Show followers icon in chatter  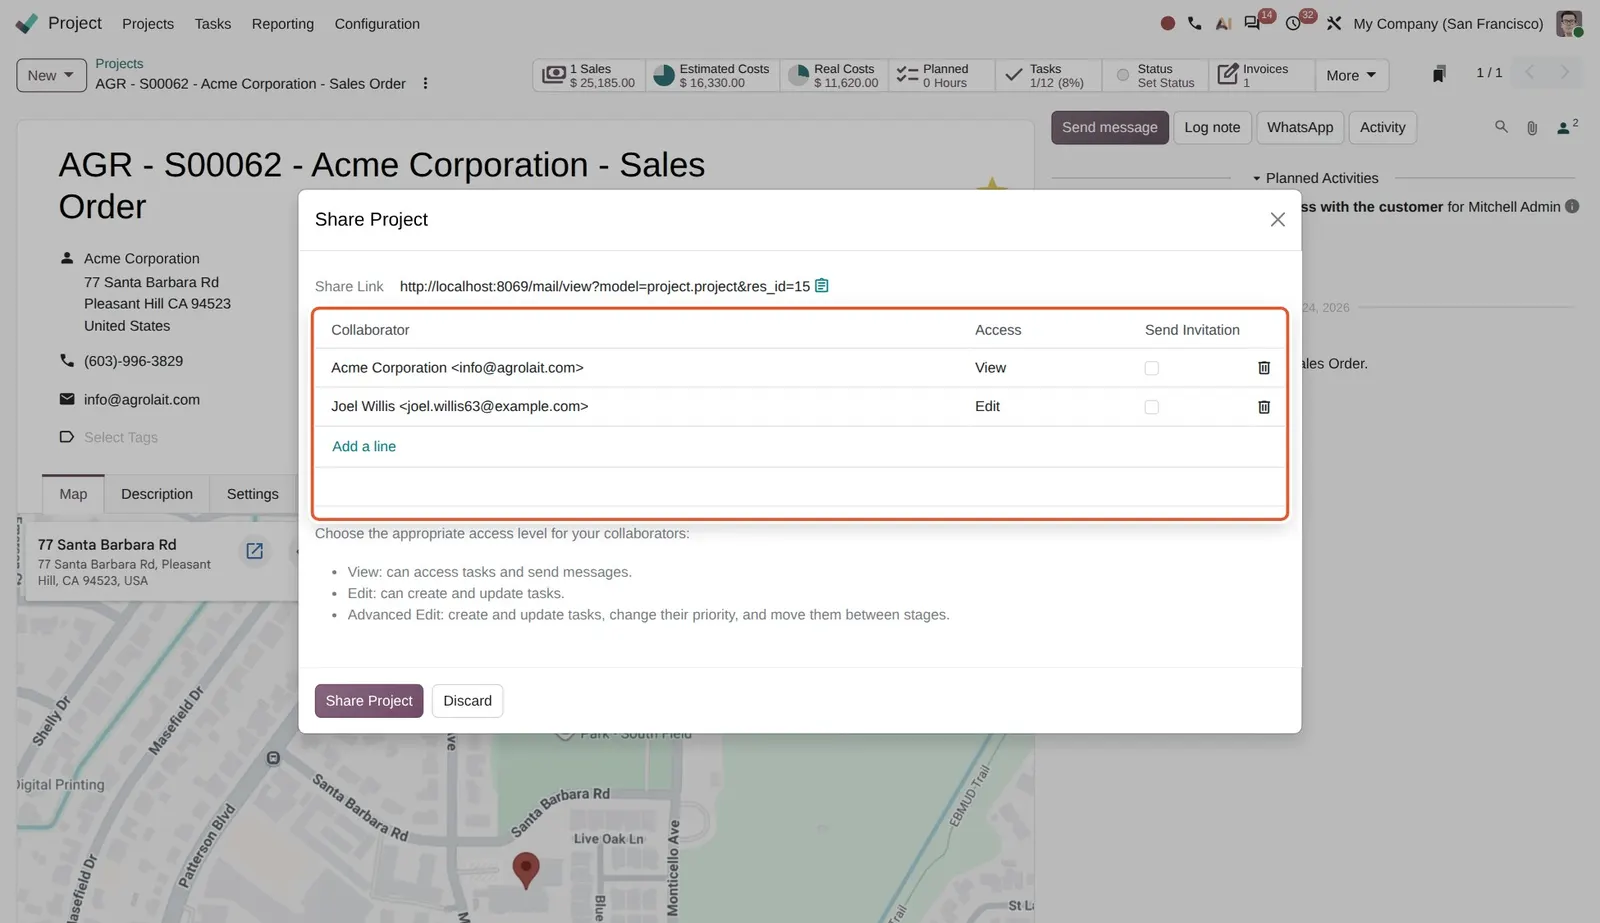(1566, 127)
